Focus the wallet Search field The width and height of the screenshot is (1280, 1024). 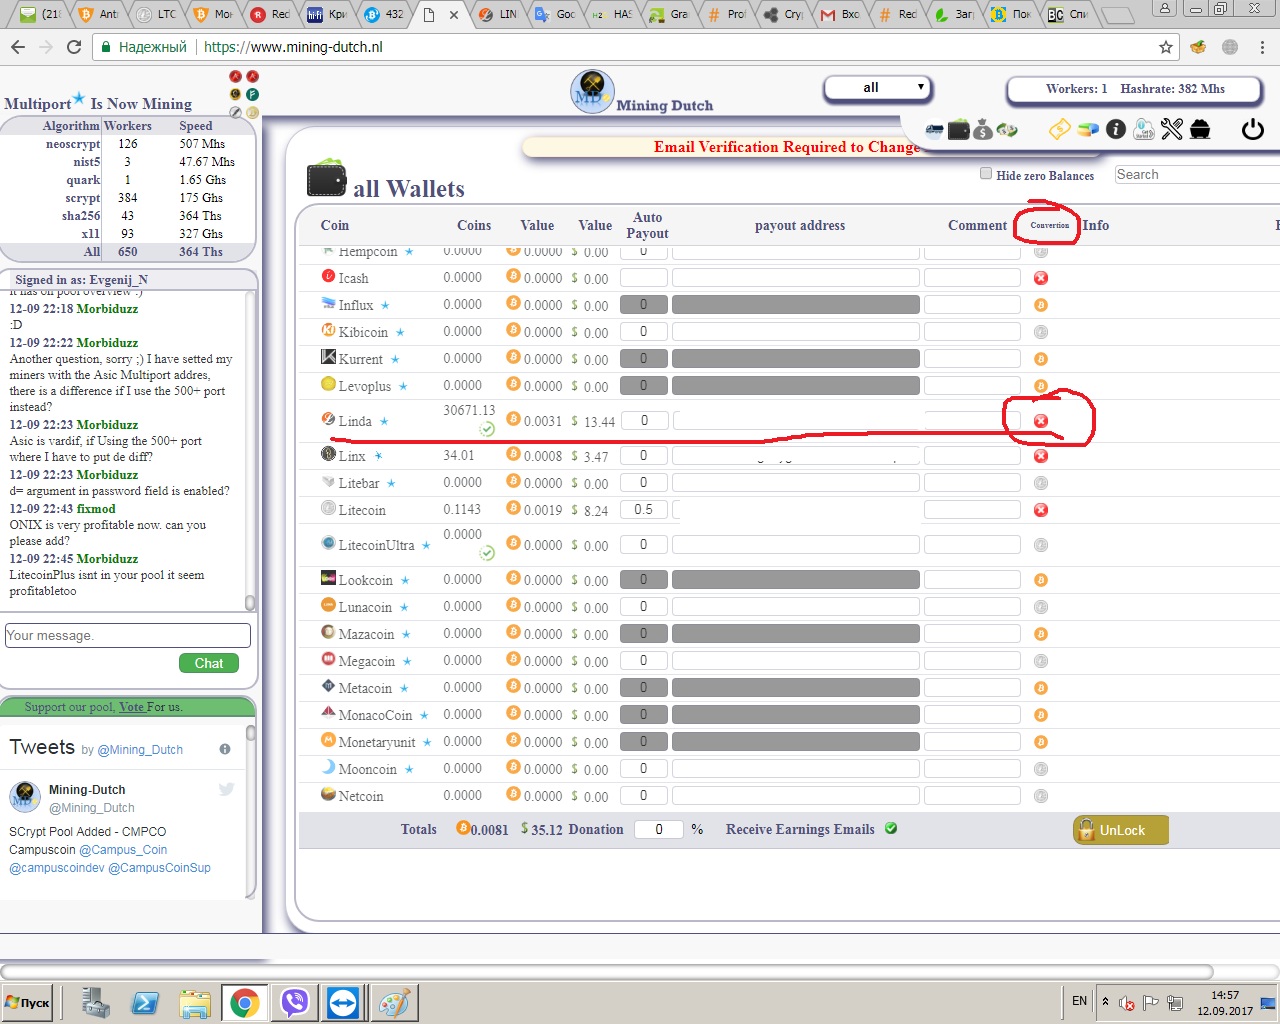[1197, 175]
